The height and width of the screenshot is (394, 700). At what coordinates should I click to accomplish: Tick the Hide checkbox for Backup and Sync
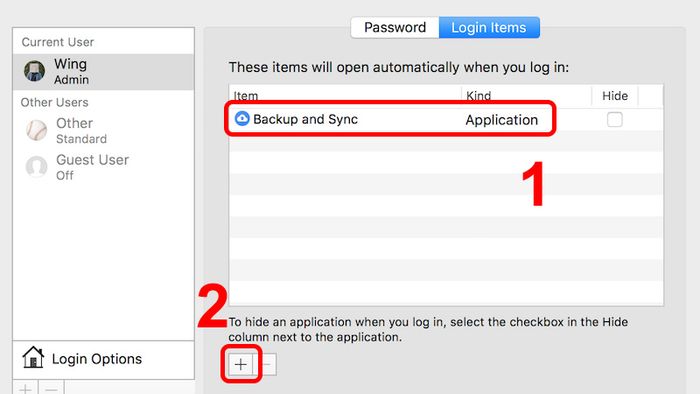click(614, 120)
